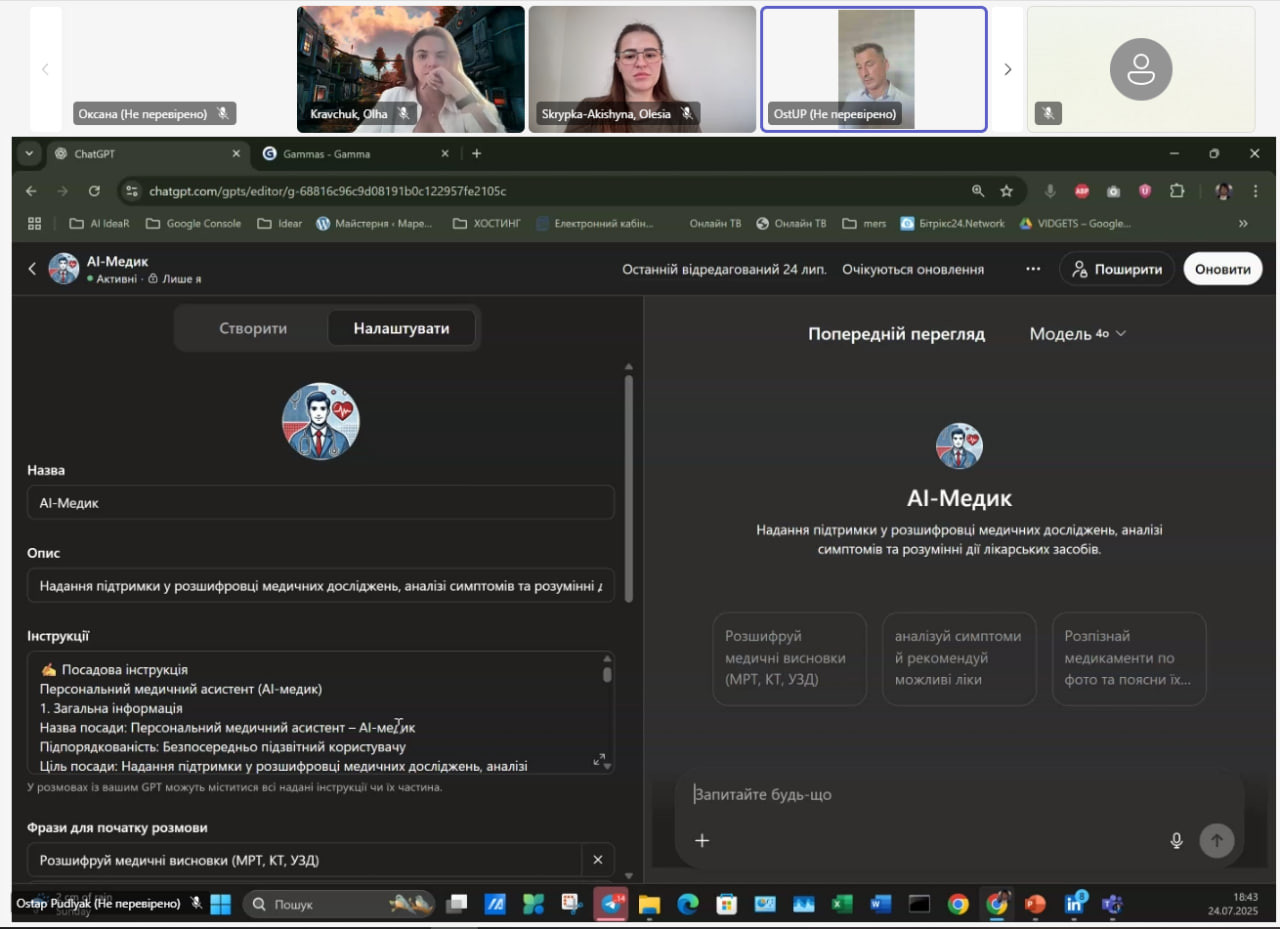Open the Chrome three-dot menu
Screen dimensions: 1280x929
1255,191
